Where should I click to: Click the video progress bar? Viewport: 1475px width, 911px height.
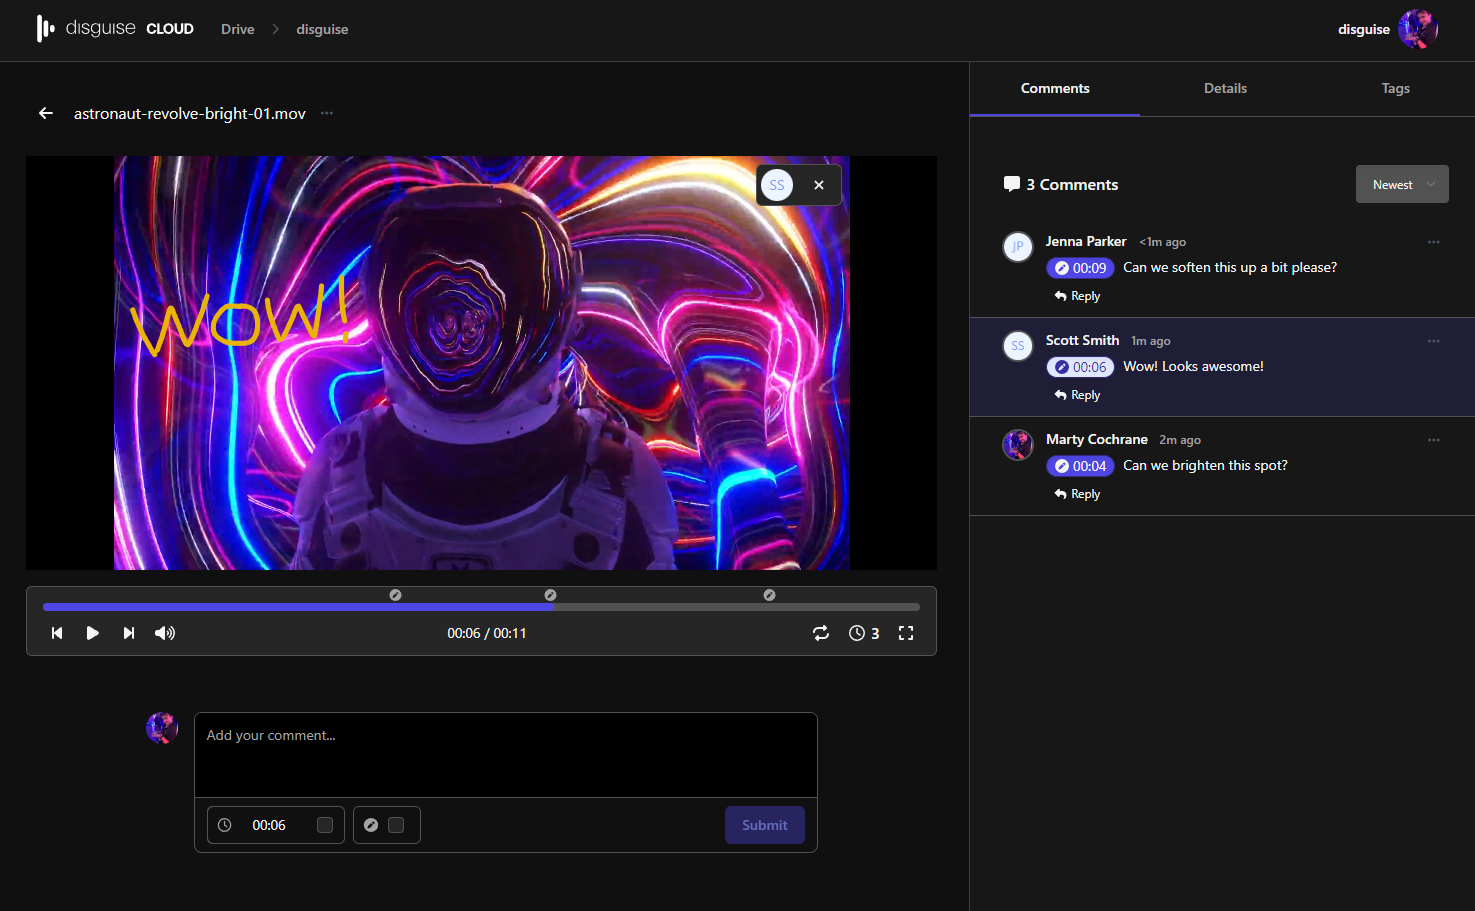(x=480, y=607)
